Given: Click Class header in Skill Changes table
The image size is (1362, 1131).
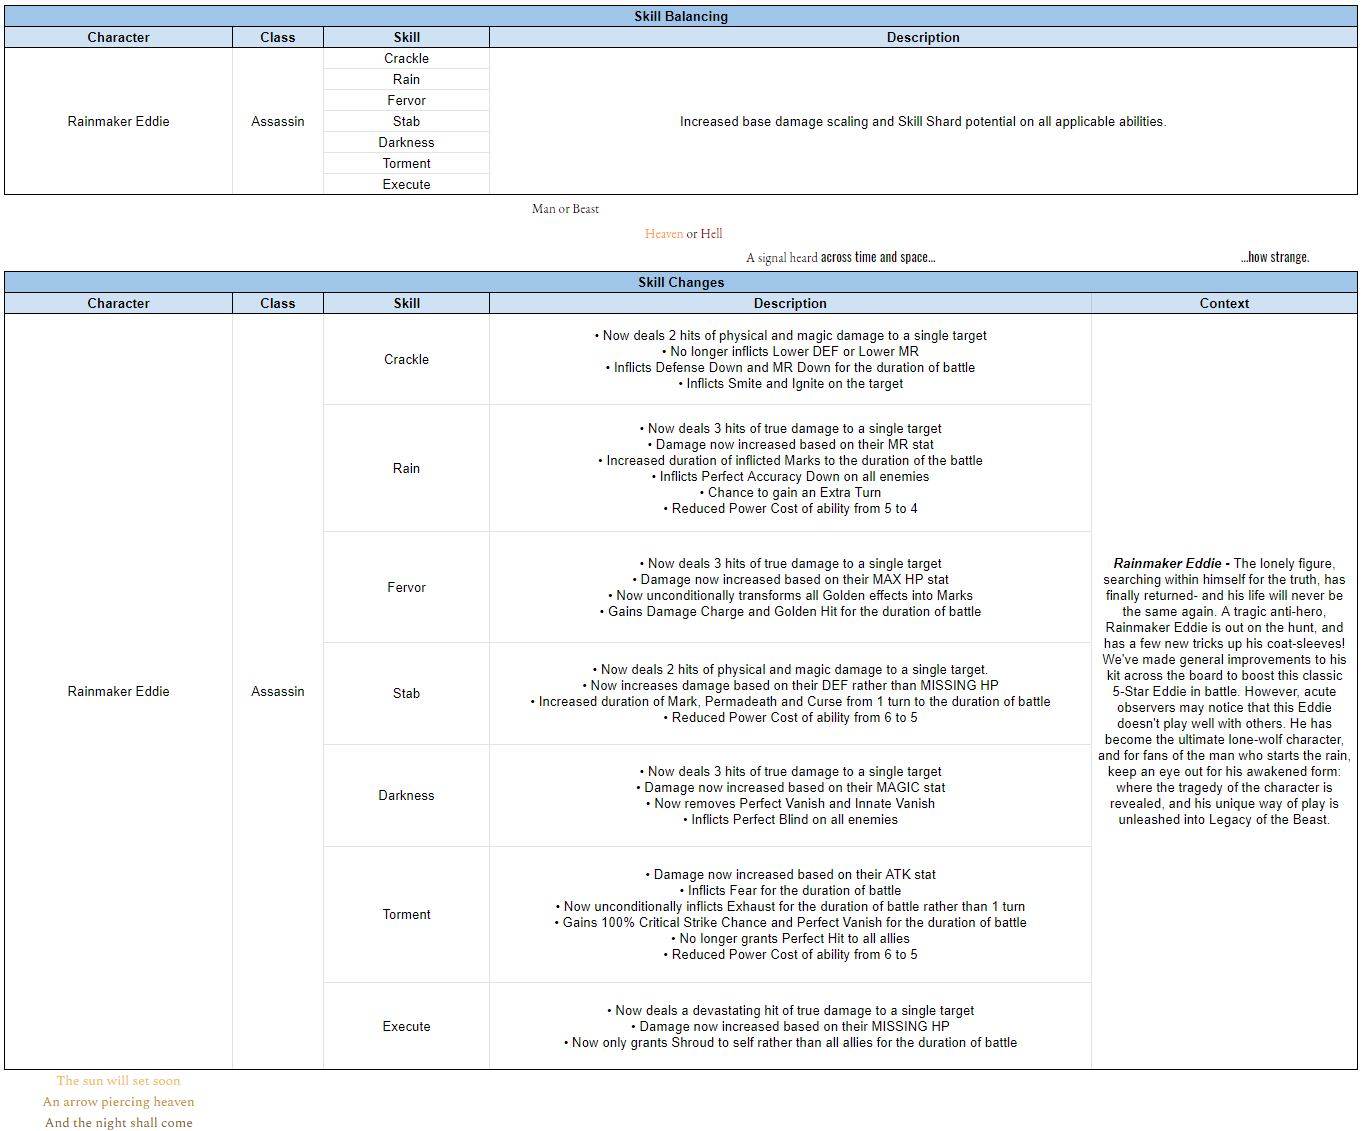Looking at the screenshot, I should click(278, 303).
